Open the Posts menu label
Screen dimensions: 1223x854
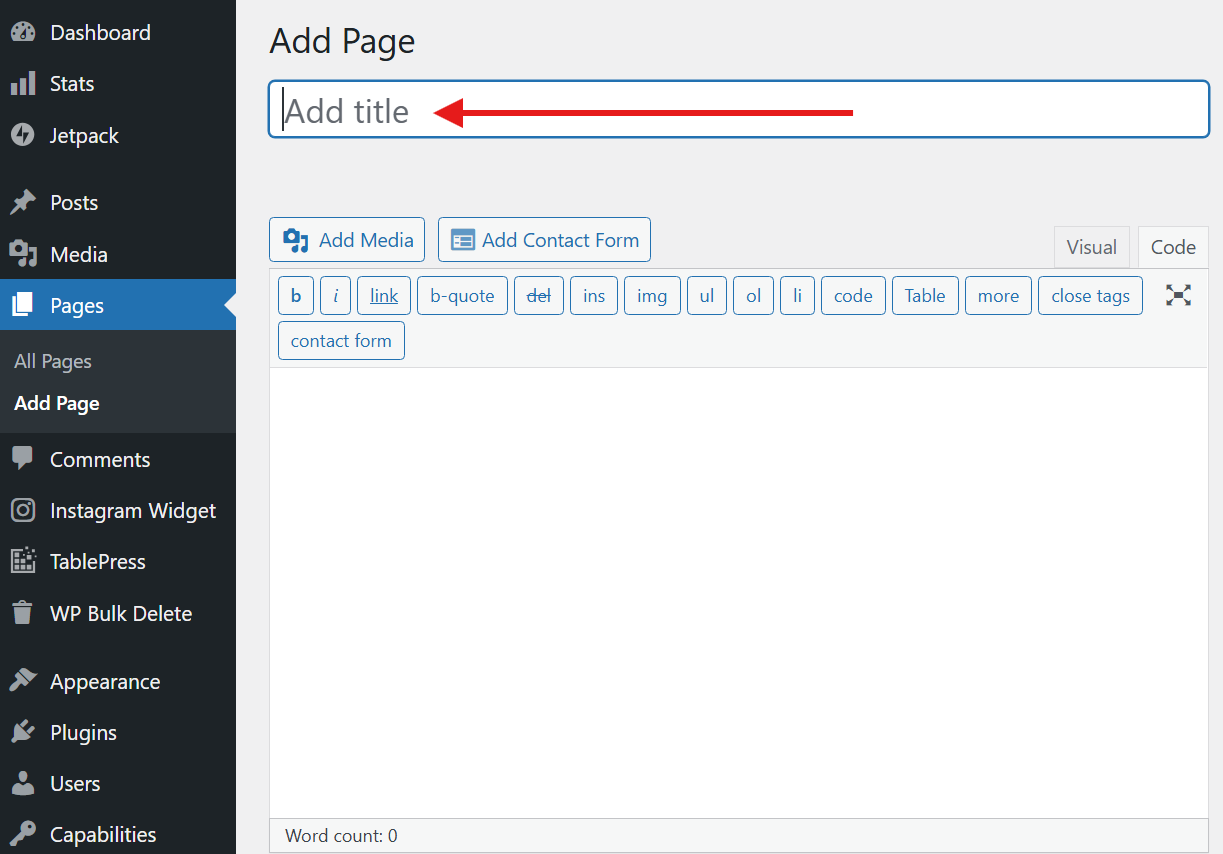coord(74,202)
